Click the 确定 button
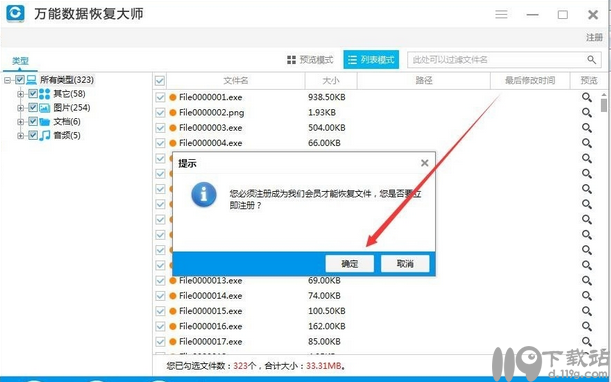 [350, 264]
